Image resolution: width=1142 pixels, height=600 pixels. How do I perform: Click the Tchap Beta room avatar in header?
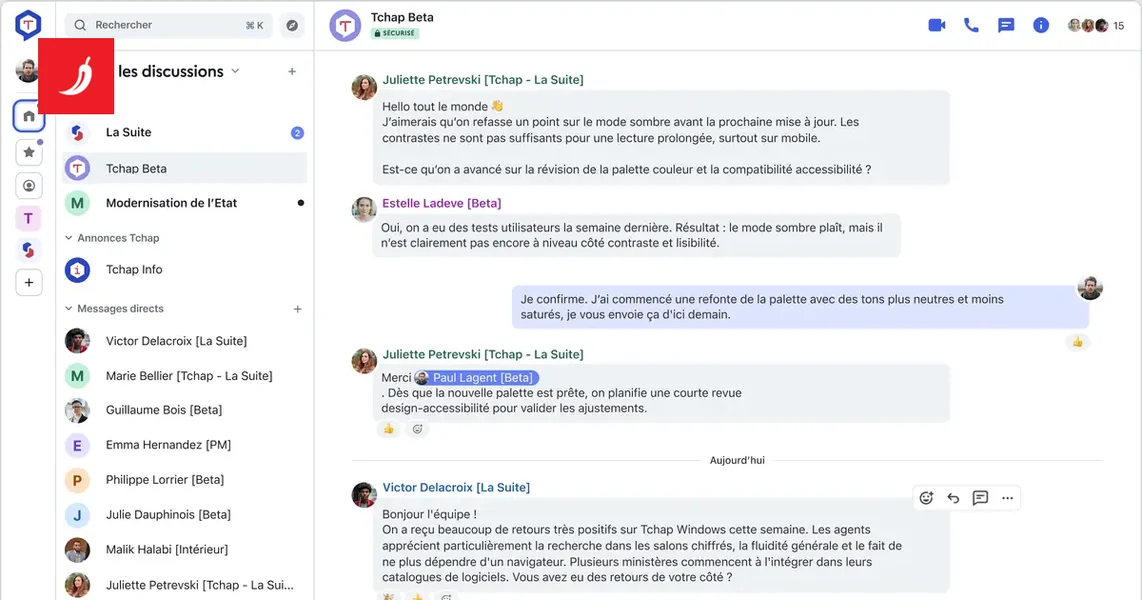pos(345,25)
